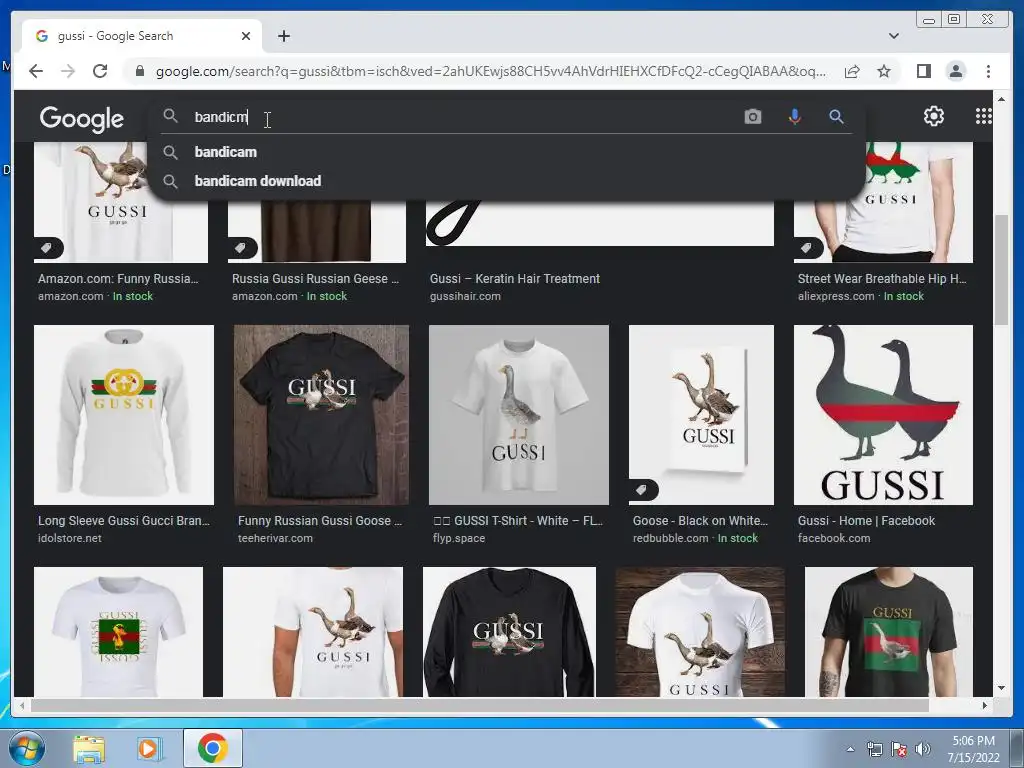
Task: Click the Google logo
Action: tap(82, 118)
